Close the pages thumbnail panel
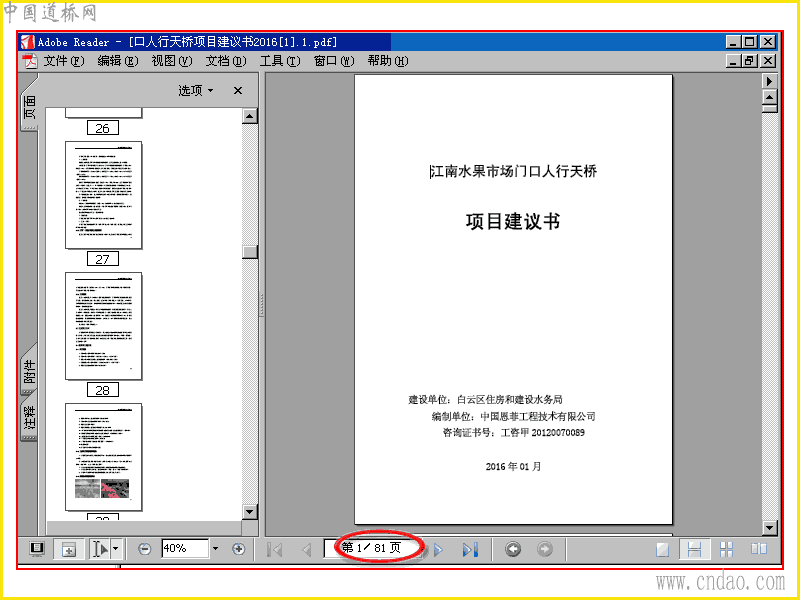Image resolution: width=800 pixels, height=600 pixels. 238,91
